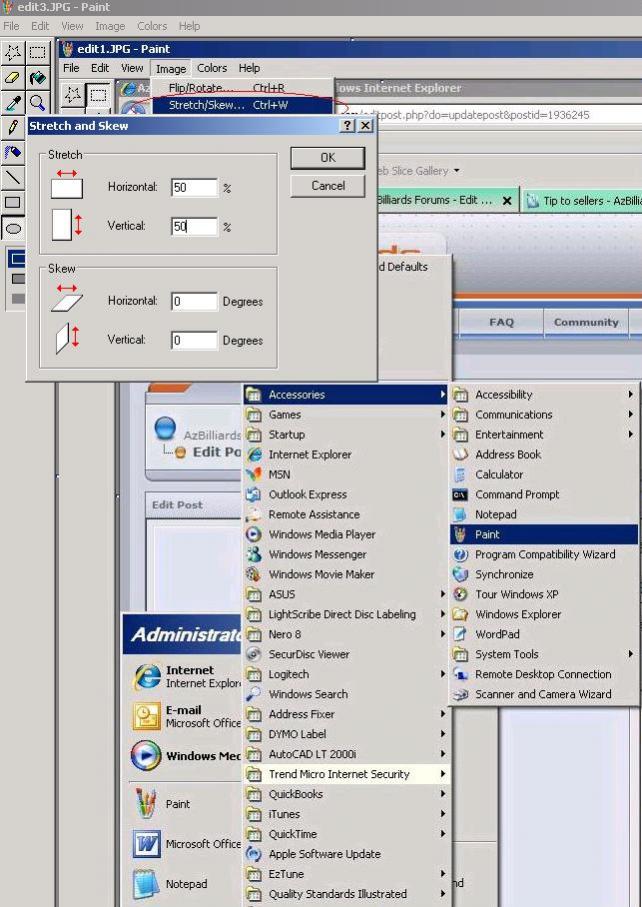Expand the Nero 8 submenu
The image size is (642, 907).
(x=346, y=635)
